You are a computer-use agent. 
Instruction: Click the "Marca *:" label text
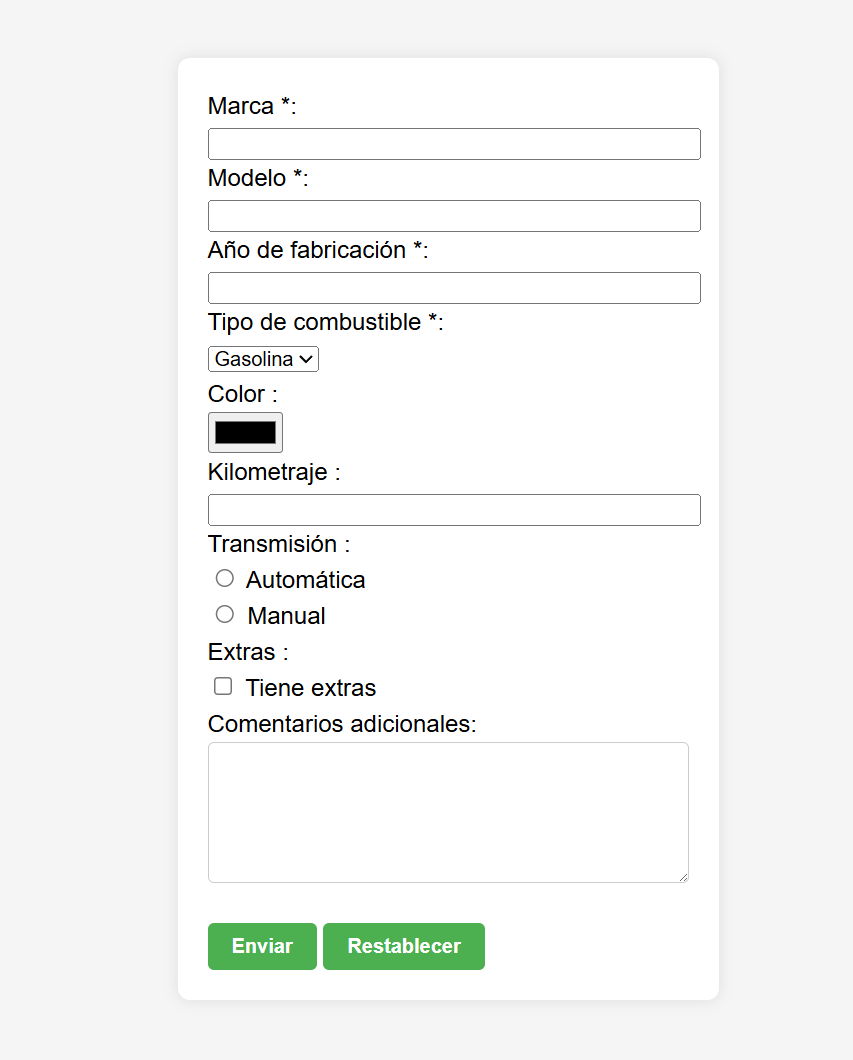[x=252, y=106]
